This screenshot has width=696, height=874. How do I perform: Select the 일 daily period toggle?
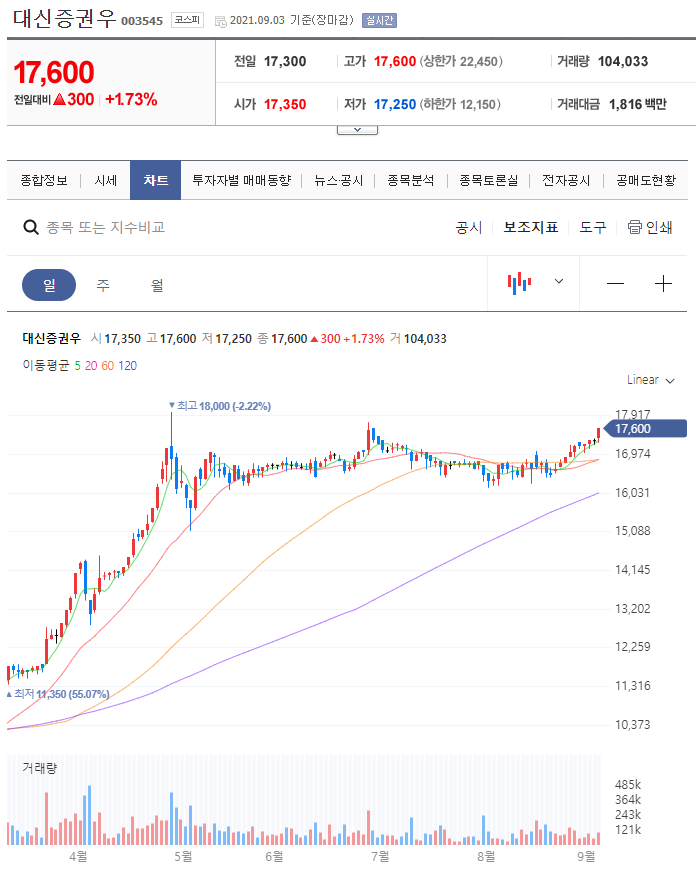(49, 285)
